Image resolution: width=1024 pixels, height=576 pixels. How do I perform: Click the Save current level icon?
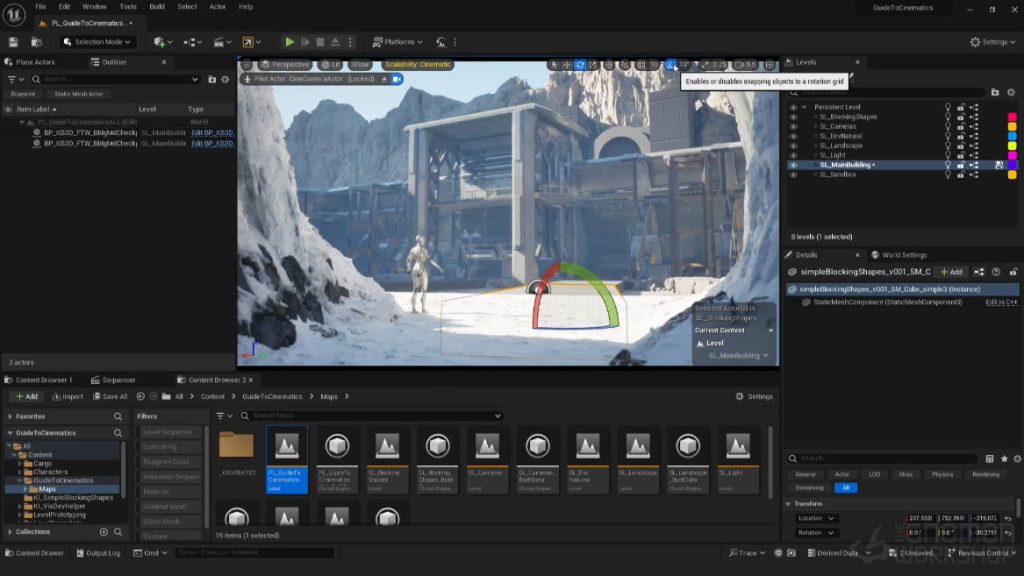[x=13, y=42]
